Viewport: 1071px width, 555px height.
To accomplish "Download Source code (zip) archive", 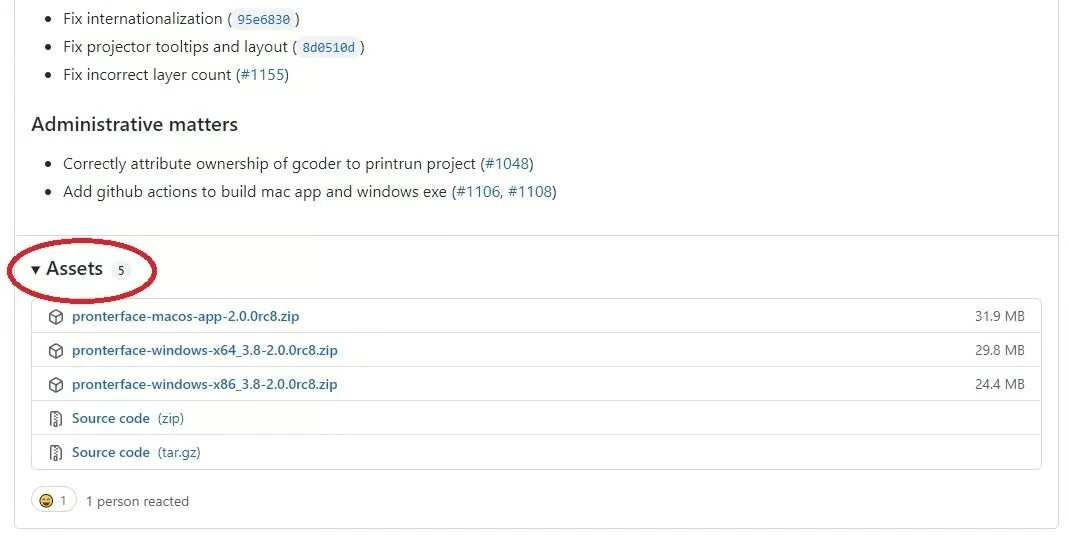I will coord(111,419).
